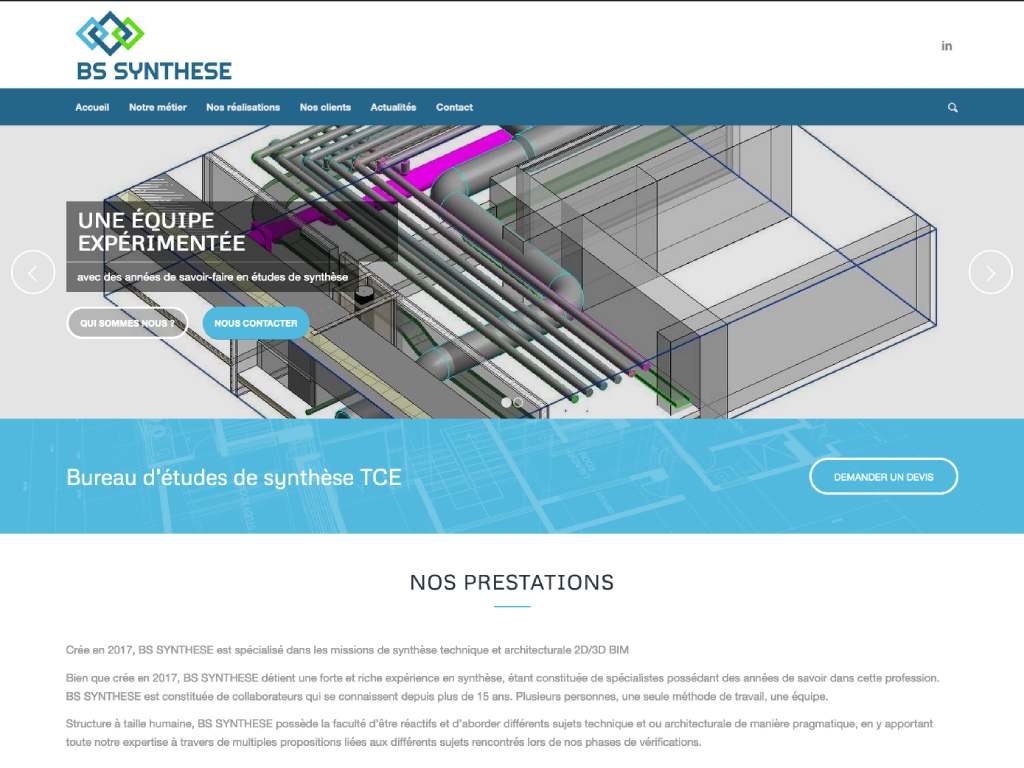Visit the Nos clients section
The image size is (1024, 768).
tap(325, 107)
